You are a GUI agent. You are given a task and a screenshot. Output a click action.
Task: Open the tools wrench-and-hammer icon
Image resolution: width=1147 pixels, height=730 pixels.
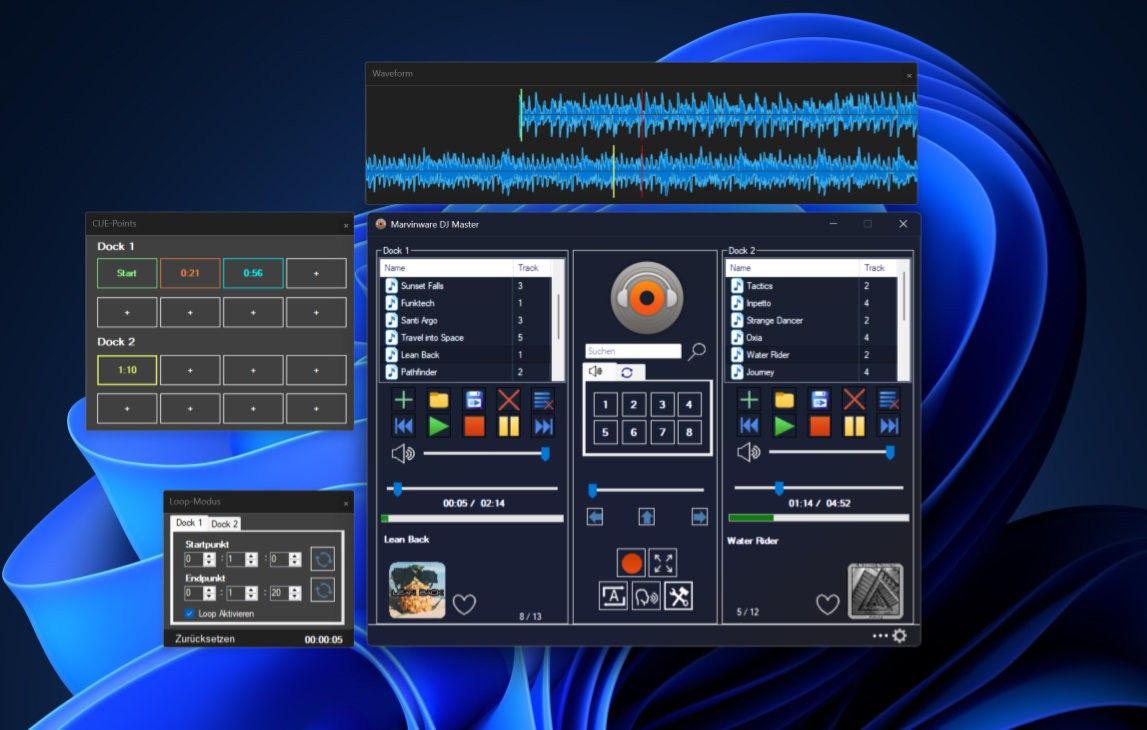678,596
